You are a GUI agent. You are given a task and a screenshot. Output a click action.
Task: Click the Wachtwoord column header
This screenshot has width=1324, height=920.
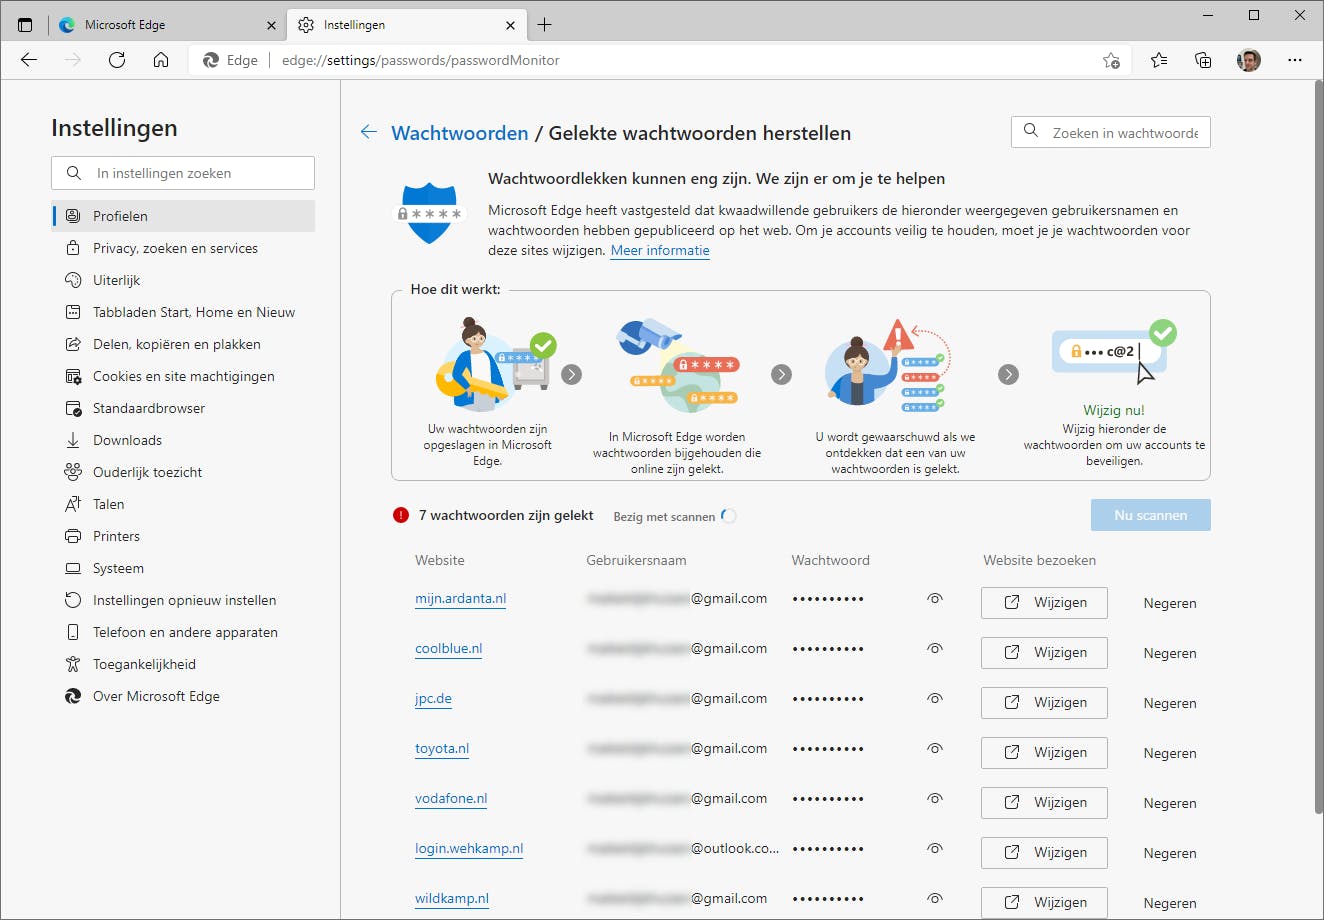coord(831,560)
